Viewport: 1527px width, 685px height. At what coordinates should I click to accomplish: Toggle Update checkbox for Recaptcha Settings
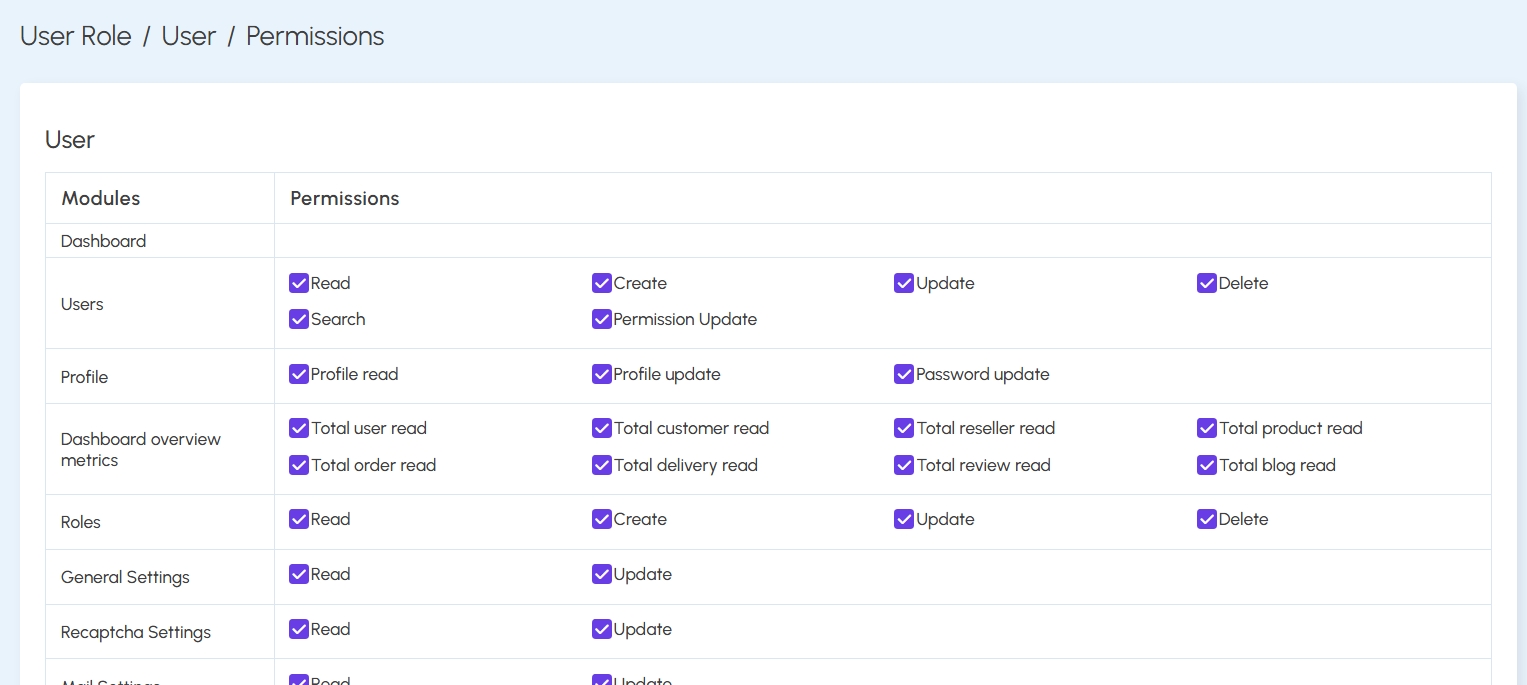[x=602, y=629]
